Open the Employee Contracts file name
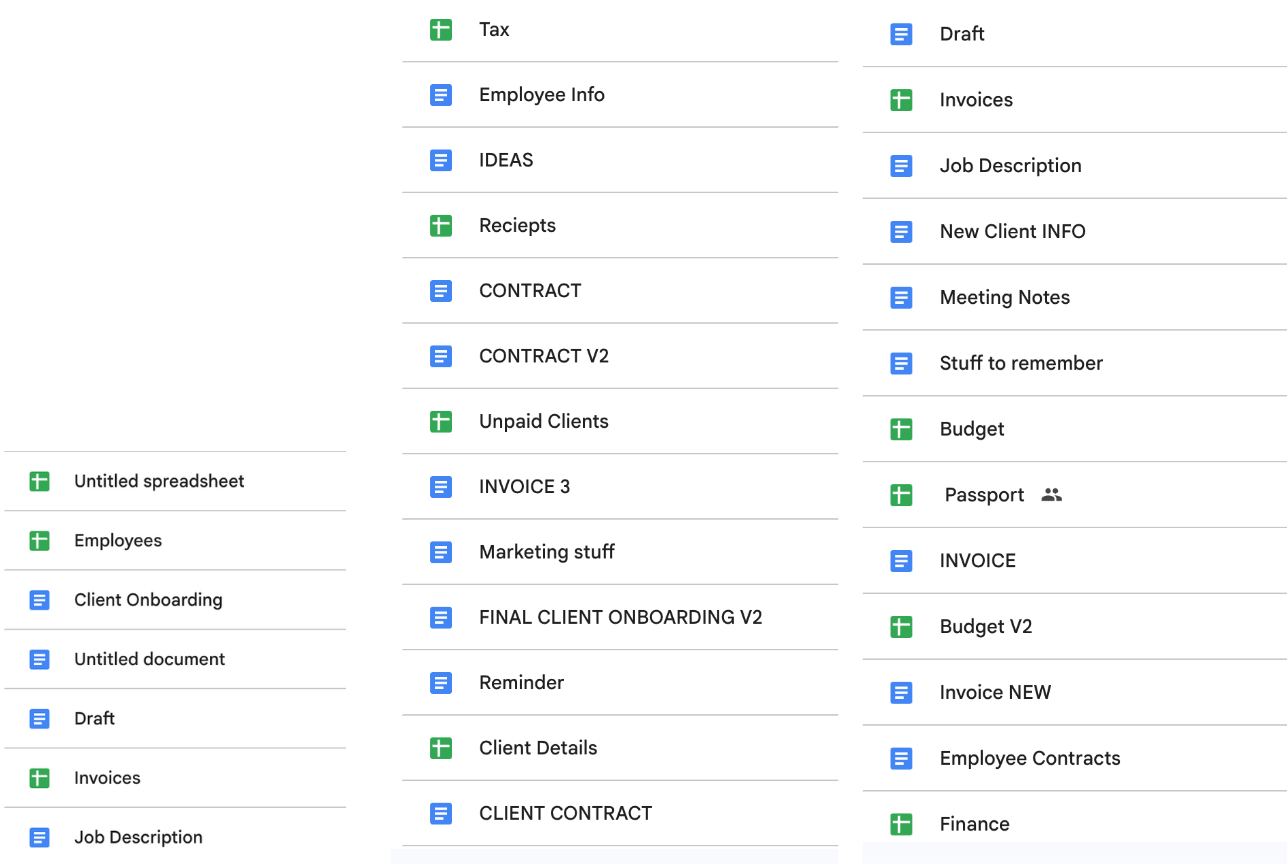Viewport: 1288px width, 864px height. tap(1030, 758)
